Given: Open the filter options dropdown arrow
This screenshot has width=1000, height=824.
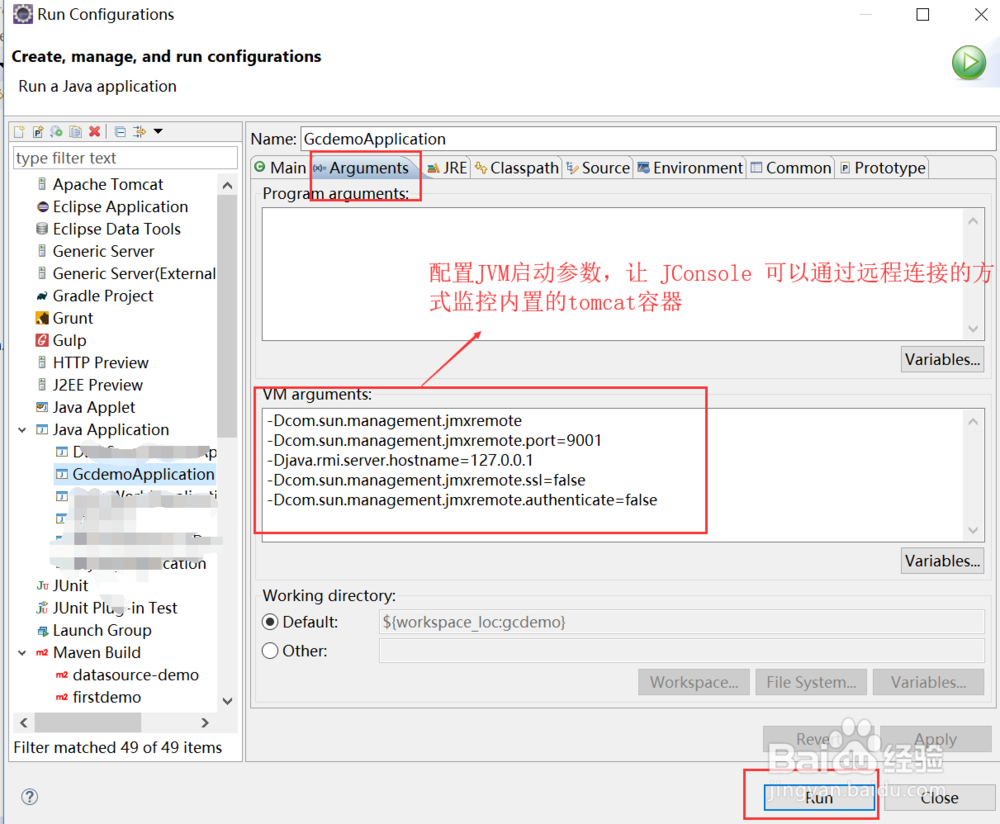Looking at the screenshot, I should tap(158, 131).
